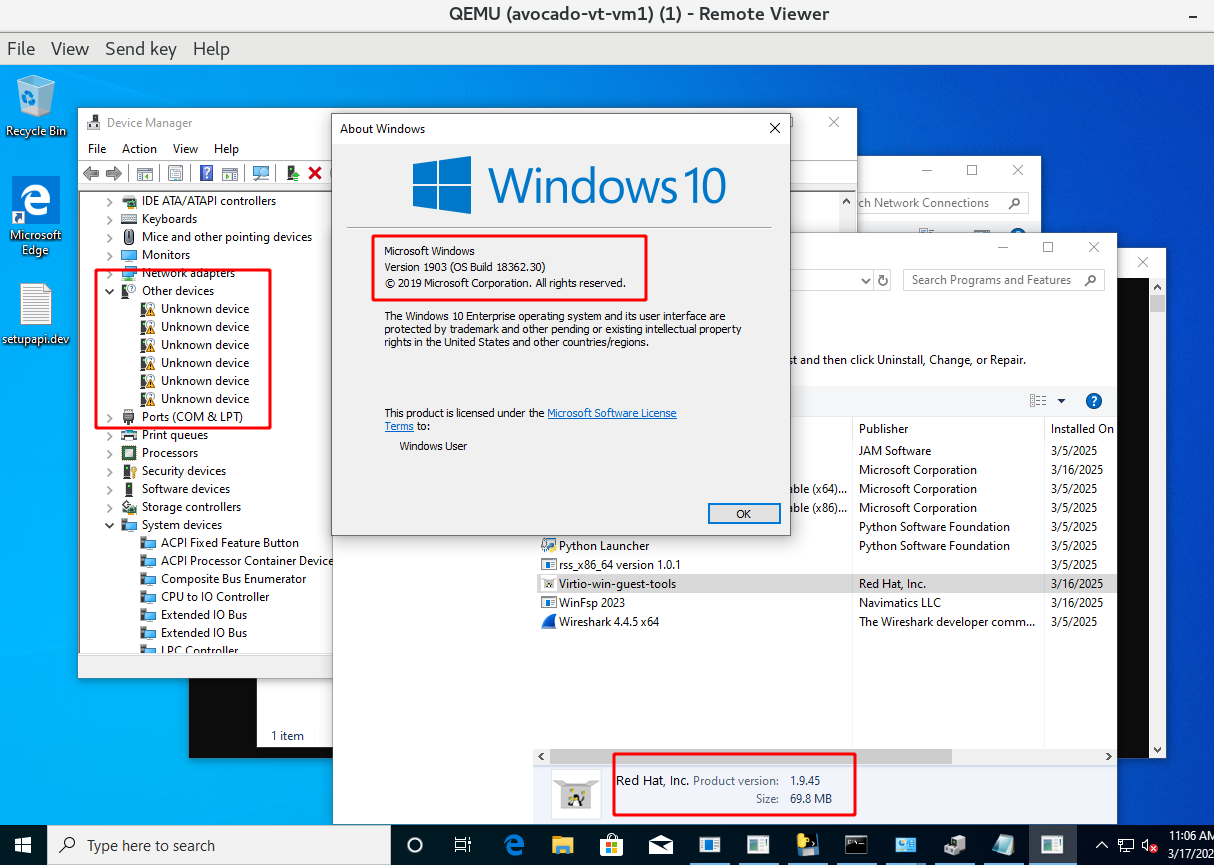Select ACPI Fixed Feature Button device

(229, 543)
